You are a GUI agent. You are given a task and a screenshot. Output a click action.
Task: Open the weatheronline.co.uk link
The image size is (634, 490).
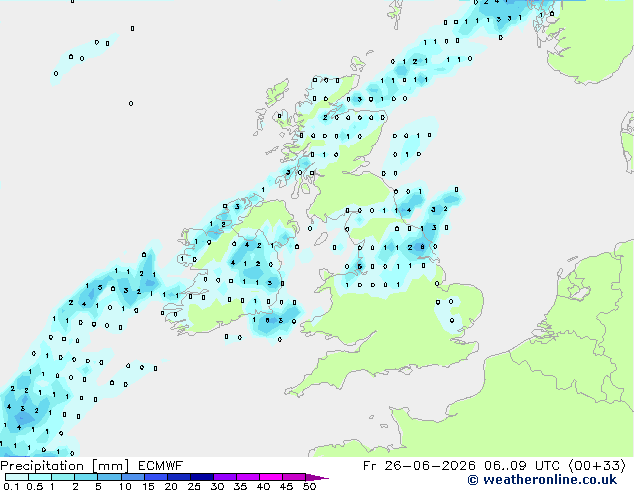542,480
